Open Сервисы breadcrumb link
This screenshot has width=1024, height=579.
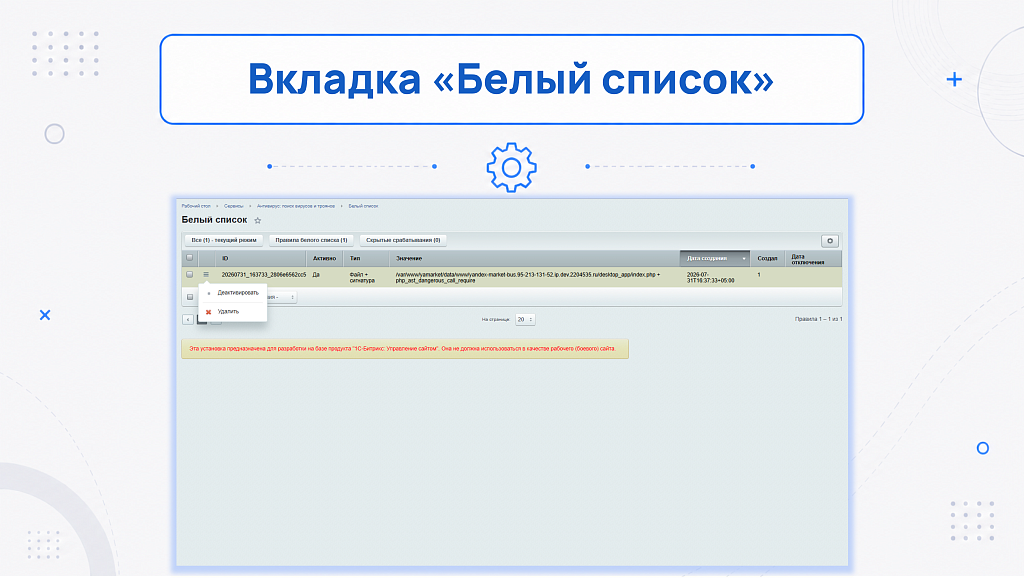[x=234, y=206]
